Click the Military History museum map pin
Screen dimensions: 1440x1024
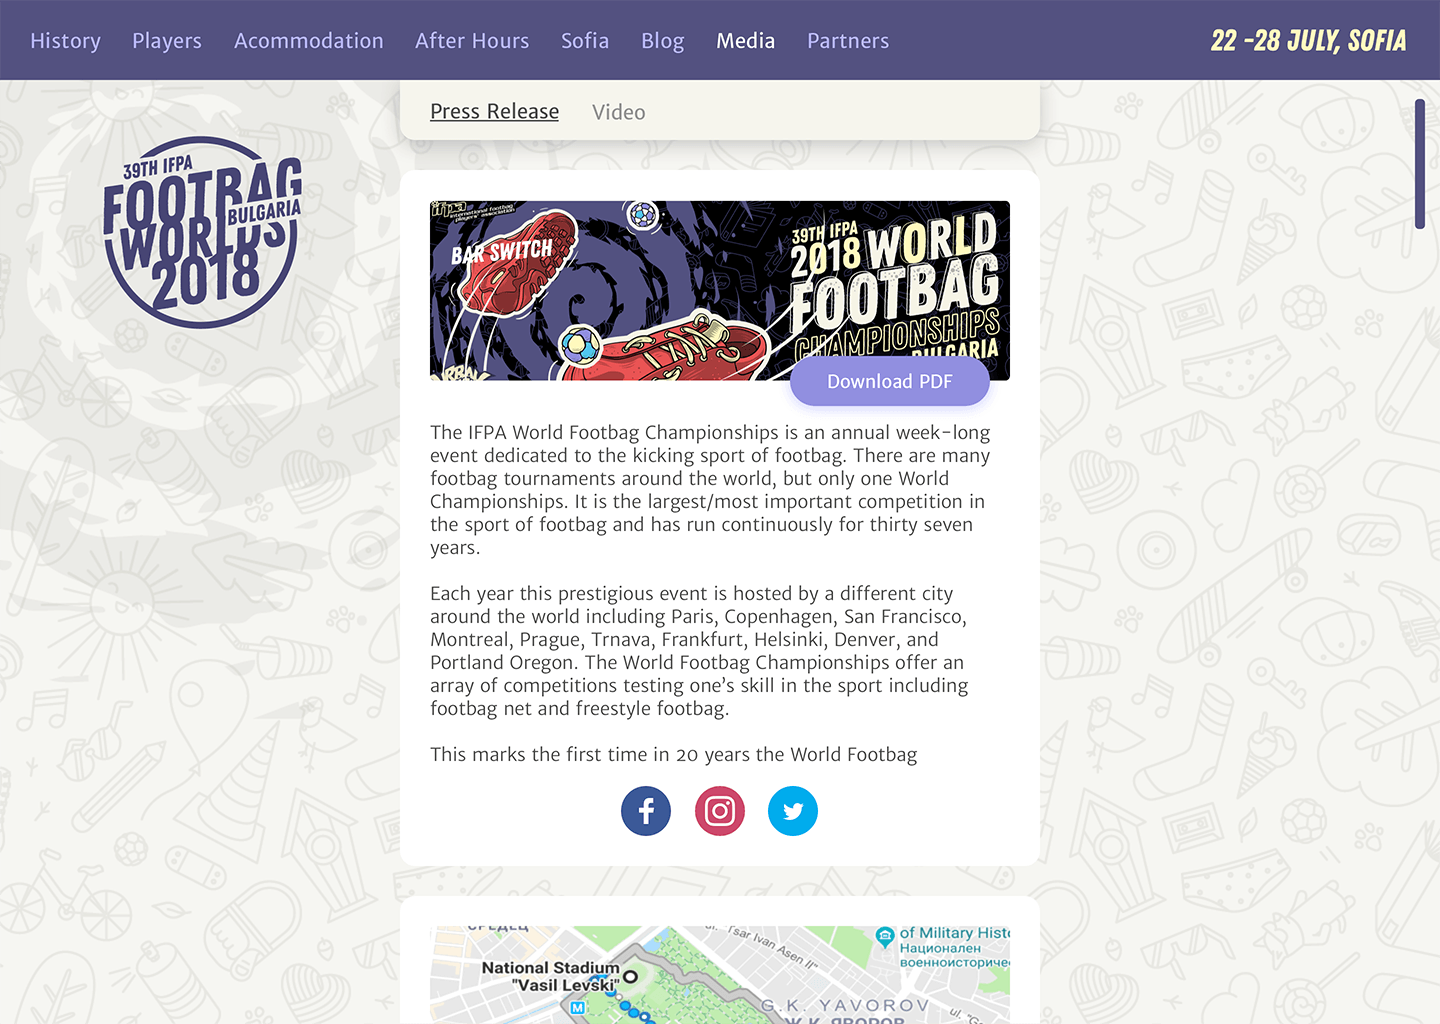(884, 937)
